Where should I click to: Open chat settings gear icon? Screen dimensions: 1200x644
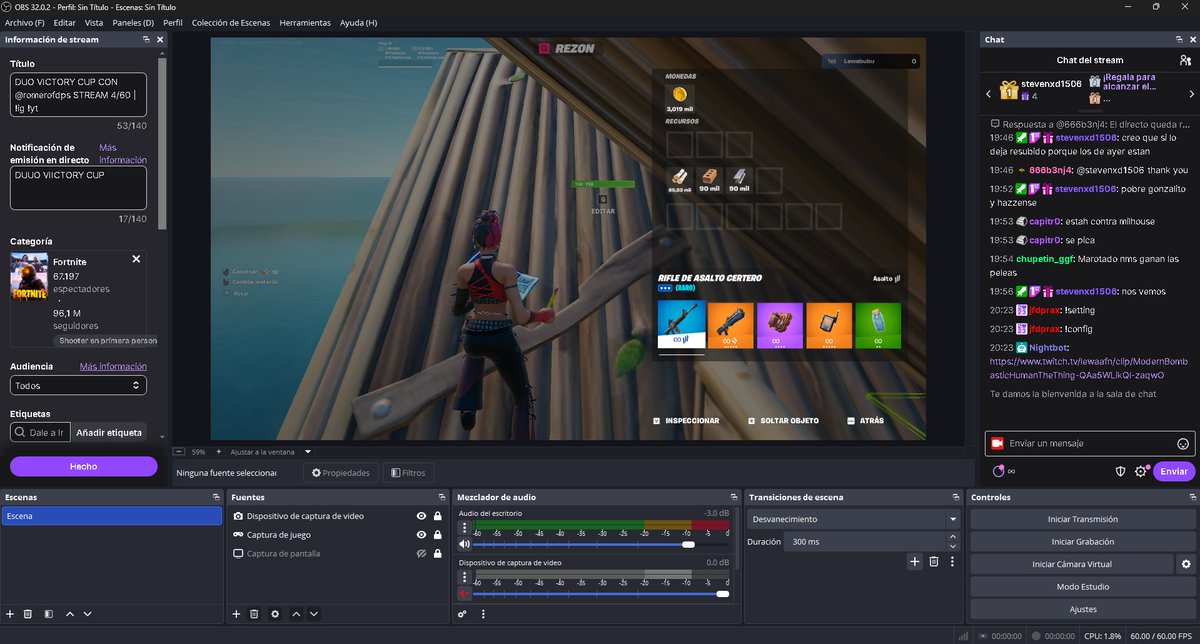1141,471
